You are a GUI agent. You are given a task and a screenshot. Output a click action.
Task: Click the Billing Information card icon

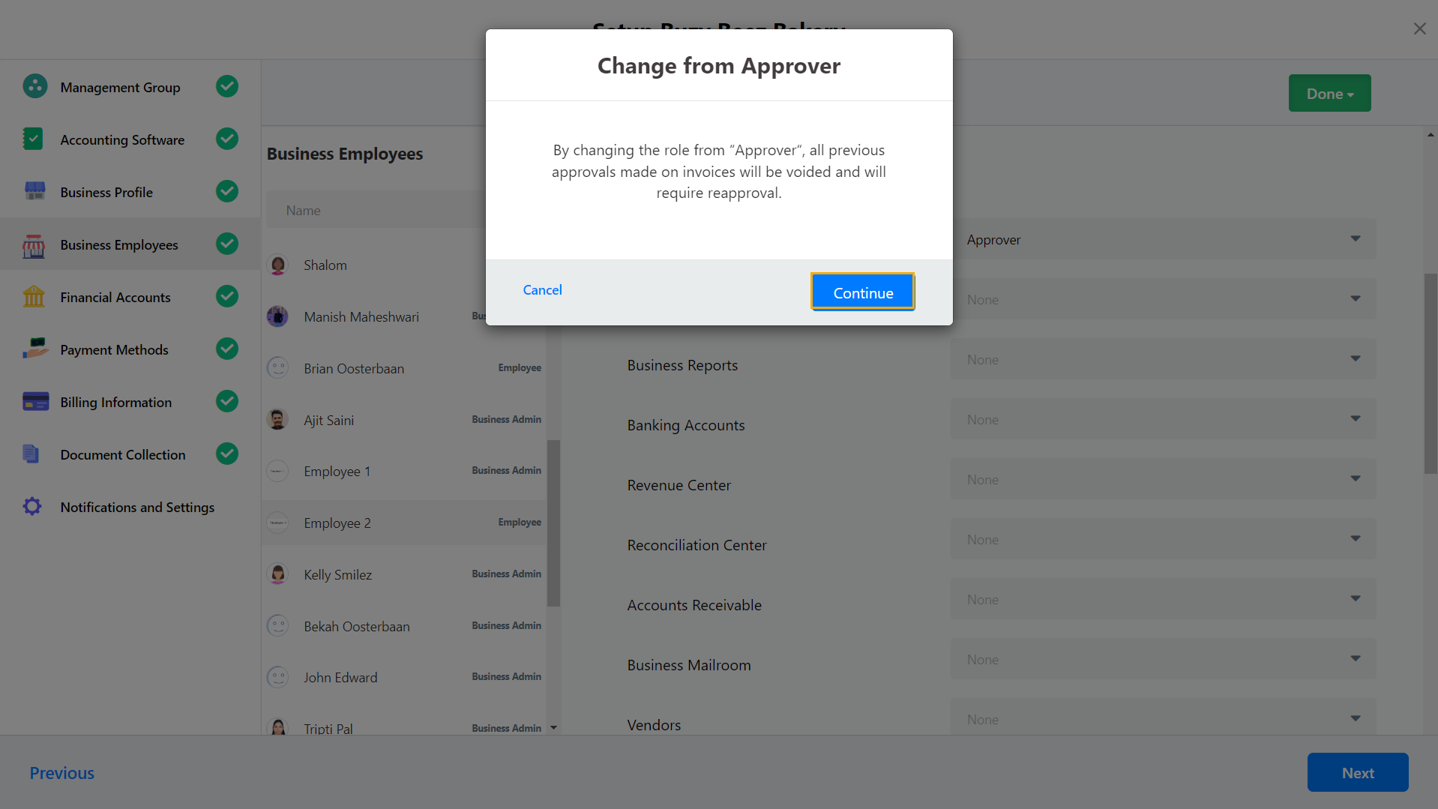point(35,401)
